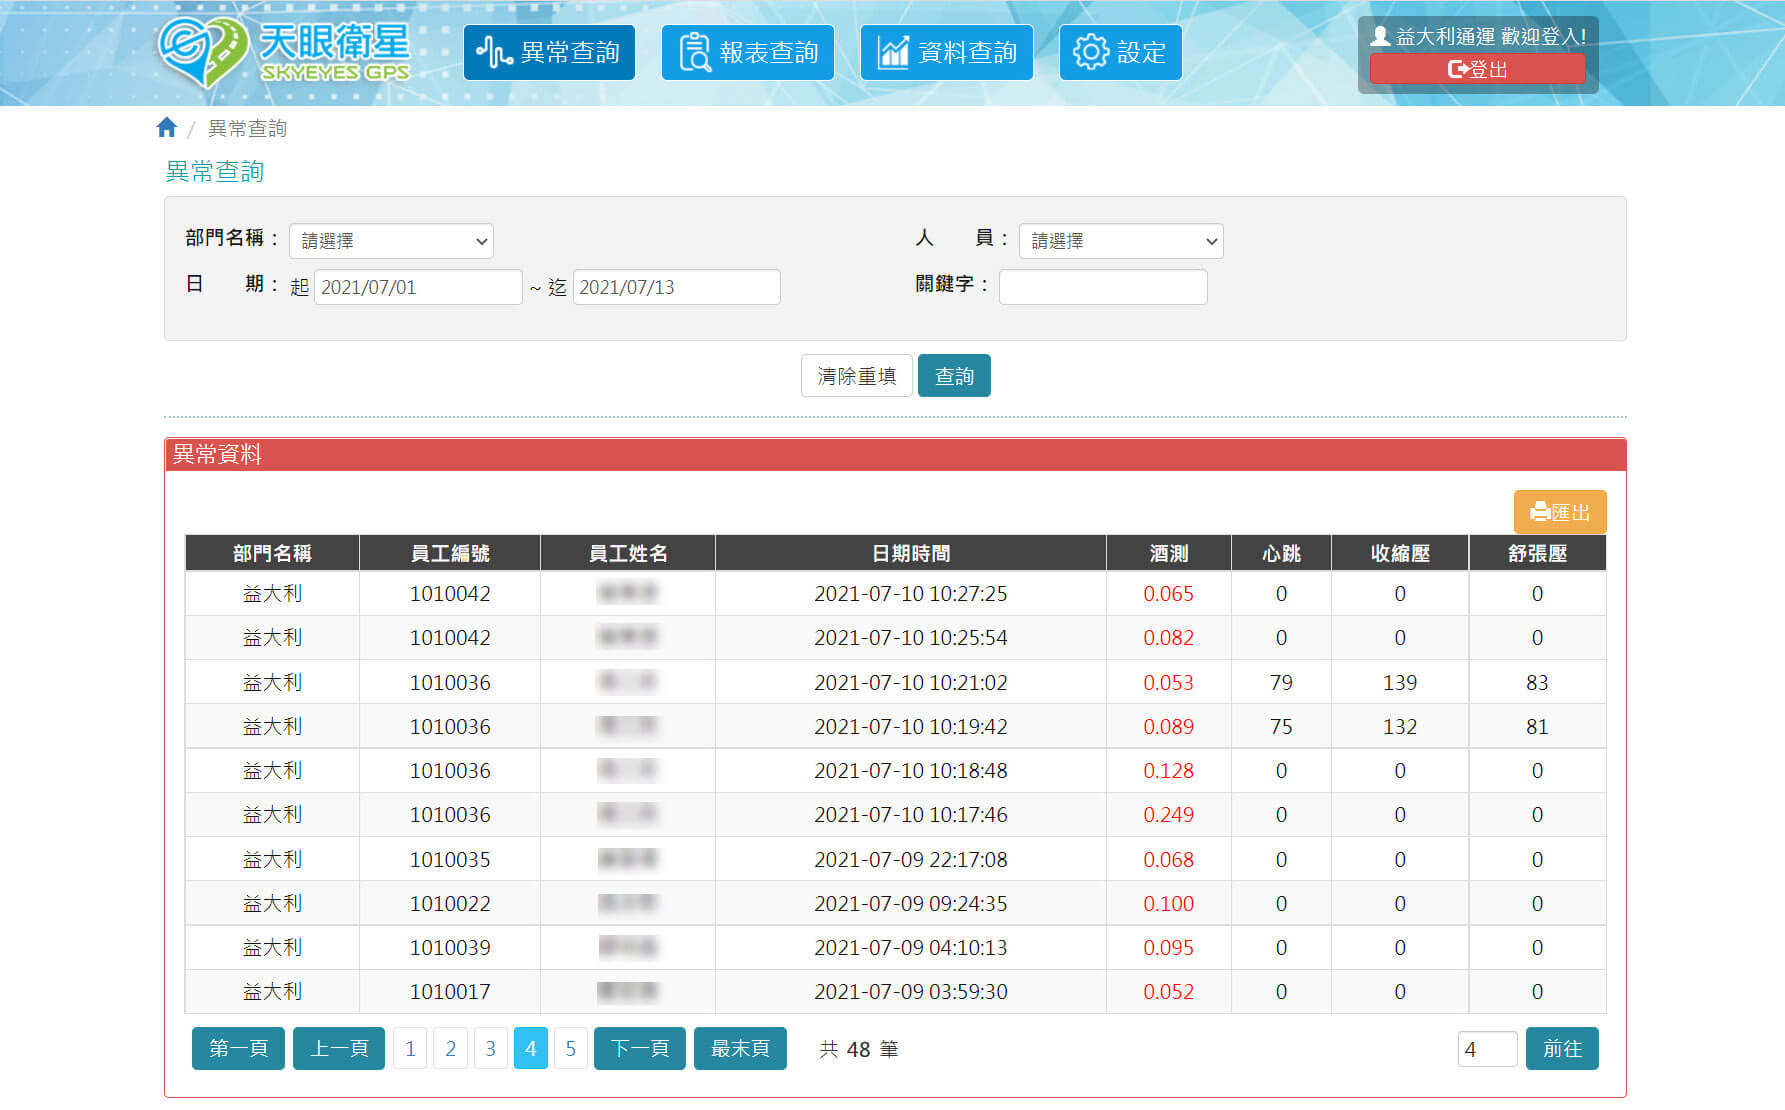1785x1110 pixels.
Task: Open 資料查詢 chart menu item
Action: tap(946, 52)
